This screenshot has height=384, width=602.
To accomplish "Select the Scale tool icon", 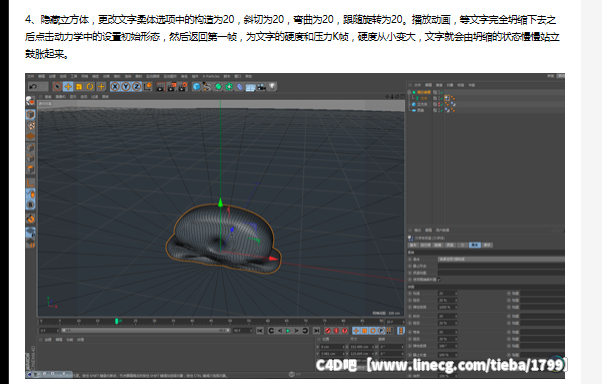I will [79, 87].
